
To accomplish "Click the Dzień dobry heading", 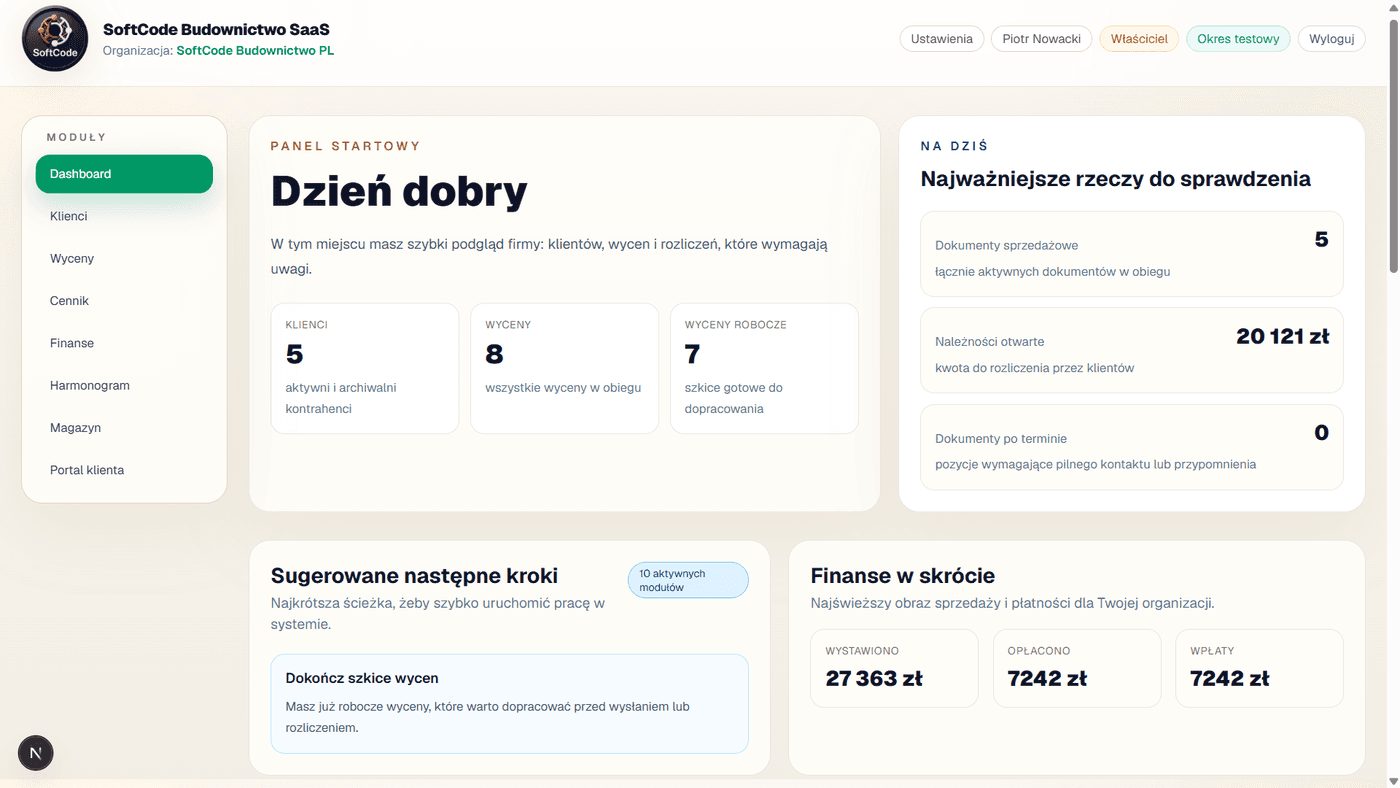I will pos(399,191).
